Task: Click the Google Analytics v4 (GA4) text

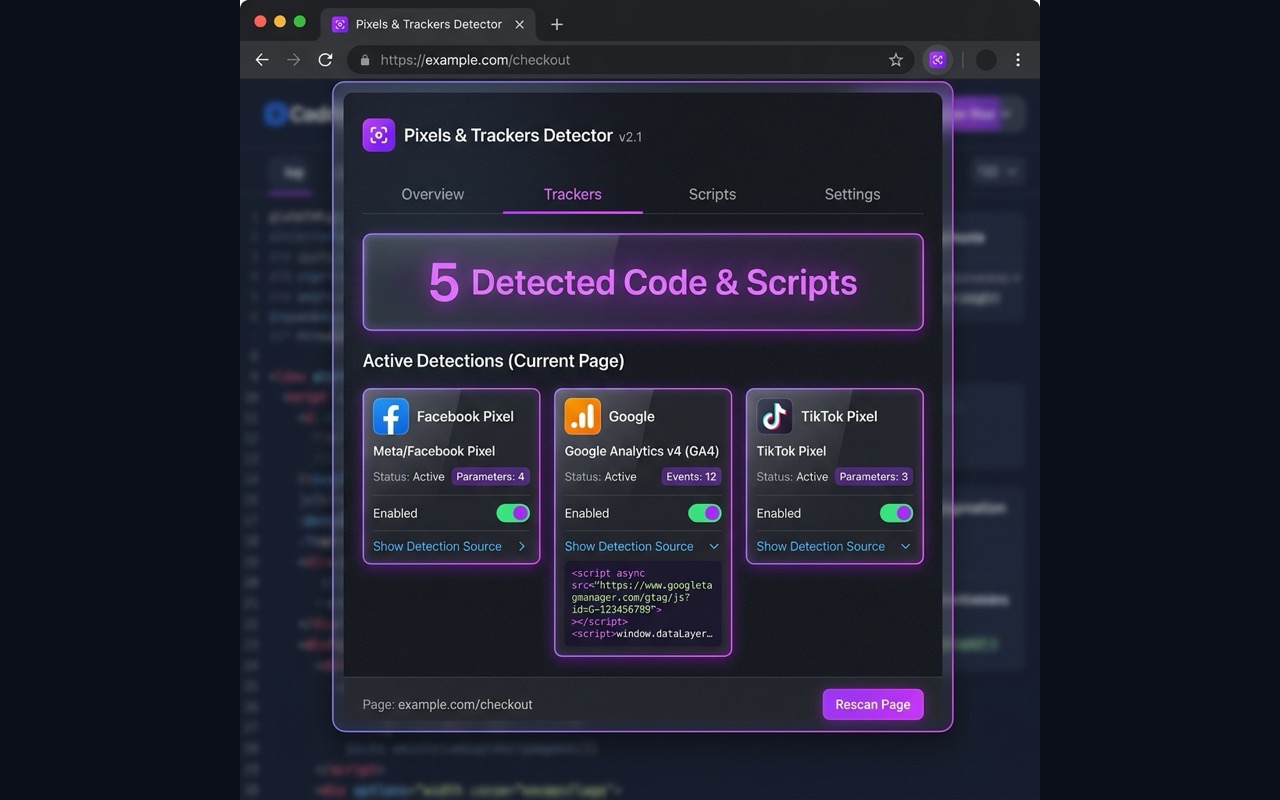Action: coord(642,451)
